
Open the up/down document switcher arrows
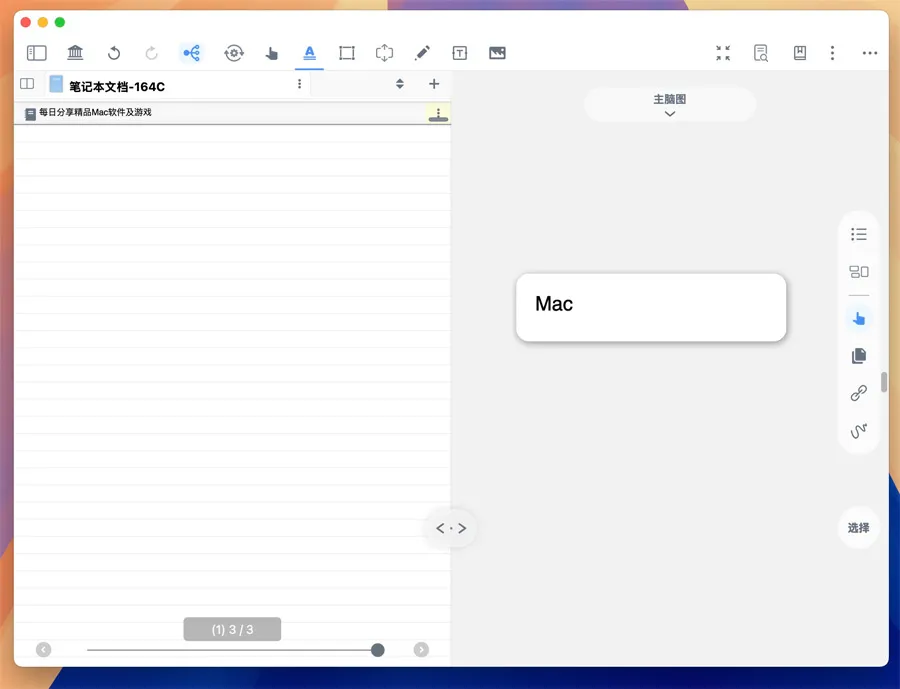[x=400, y=84]
